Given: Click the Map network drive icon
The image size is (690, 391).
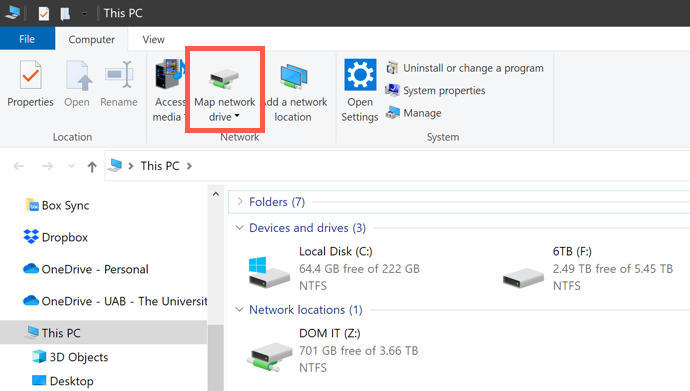Looking at the screenshot, I should [x=224, y=78].
